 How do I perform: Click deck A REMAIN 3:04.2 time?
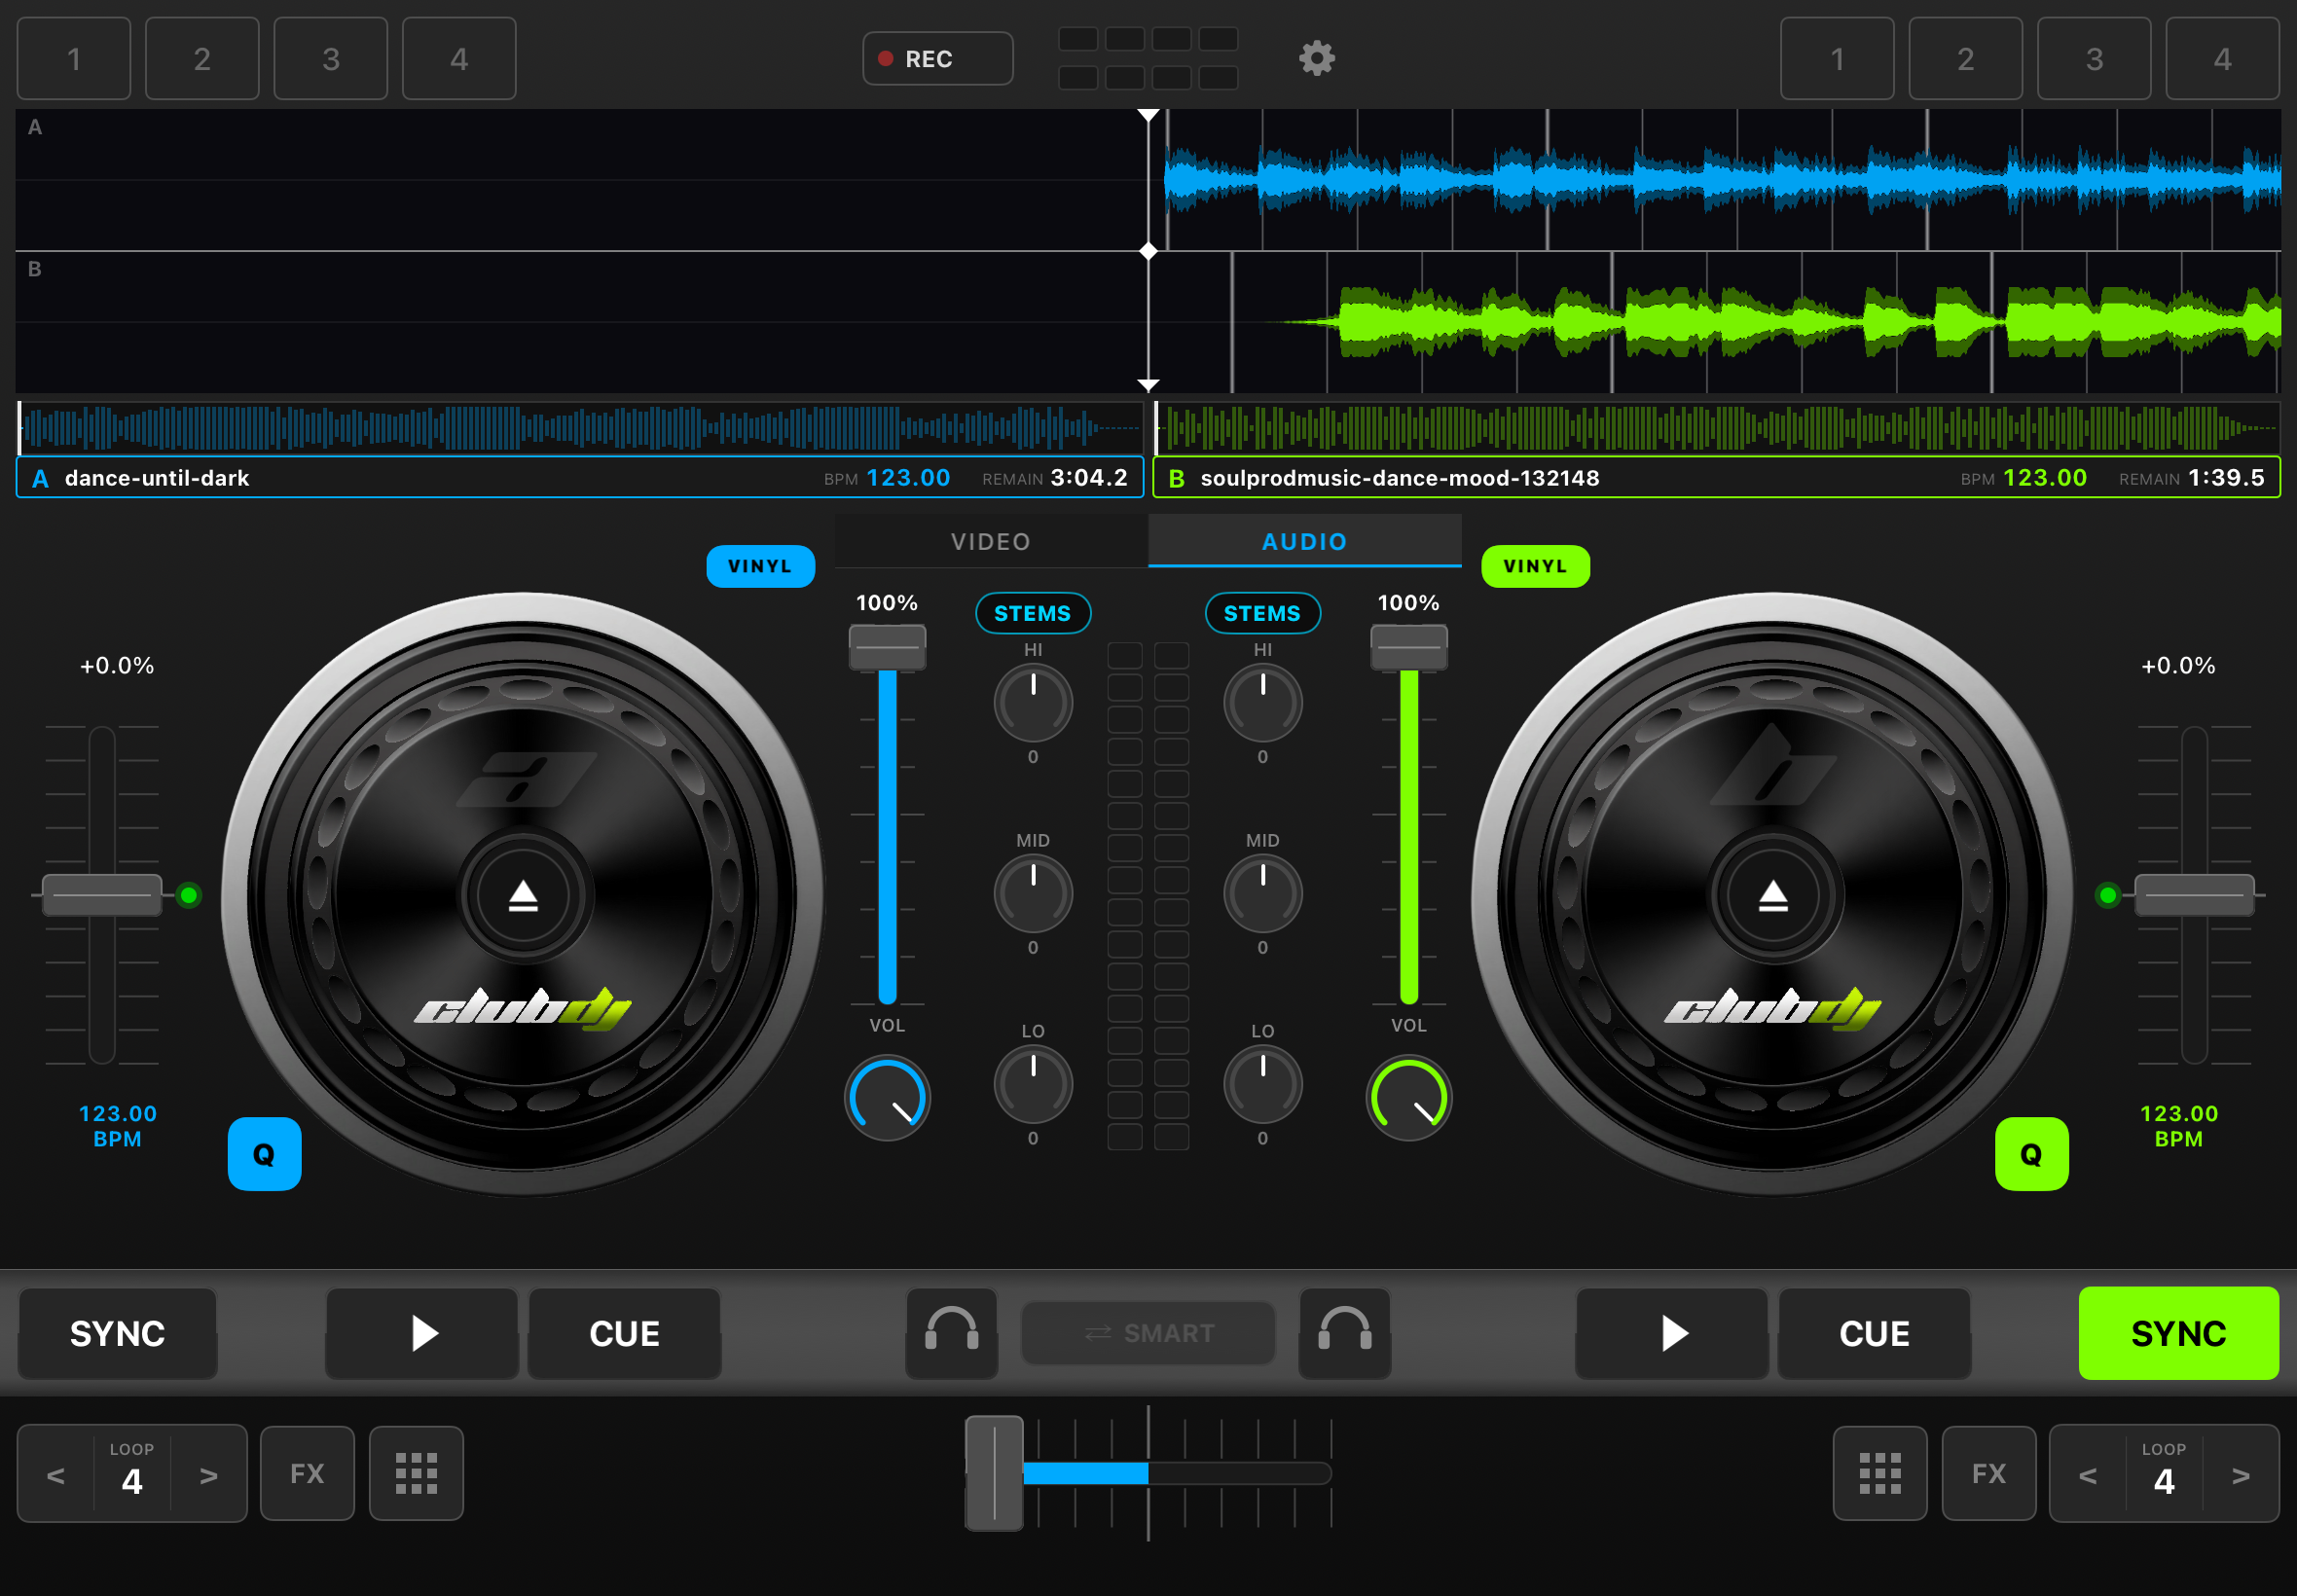1054,478
